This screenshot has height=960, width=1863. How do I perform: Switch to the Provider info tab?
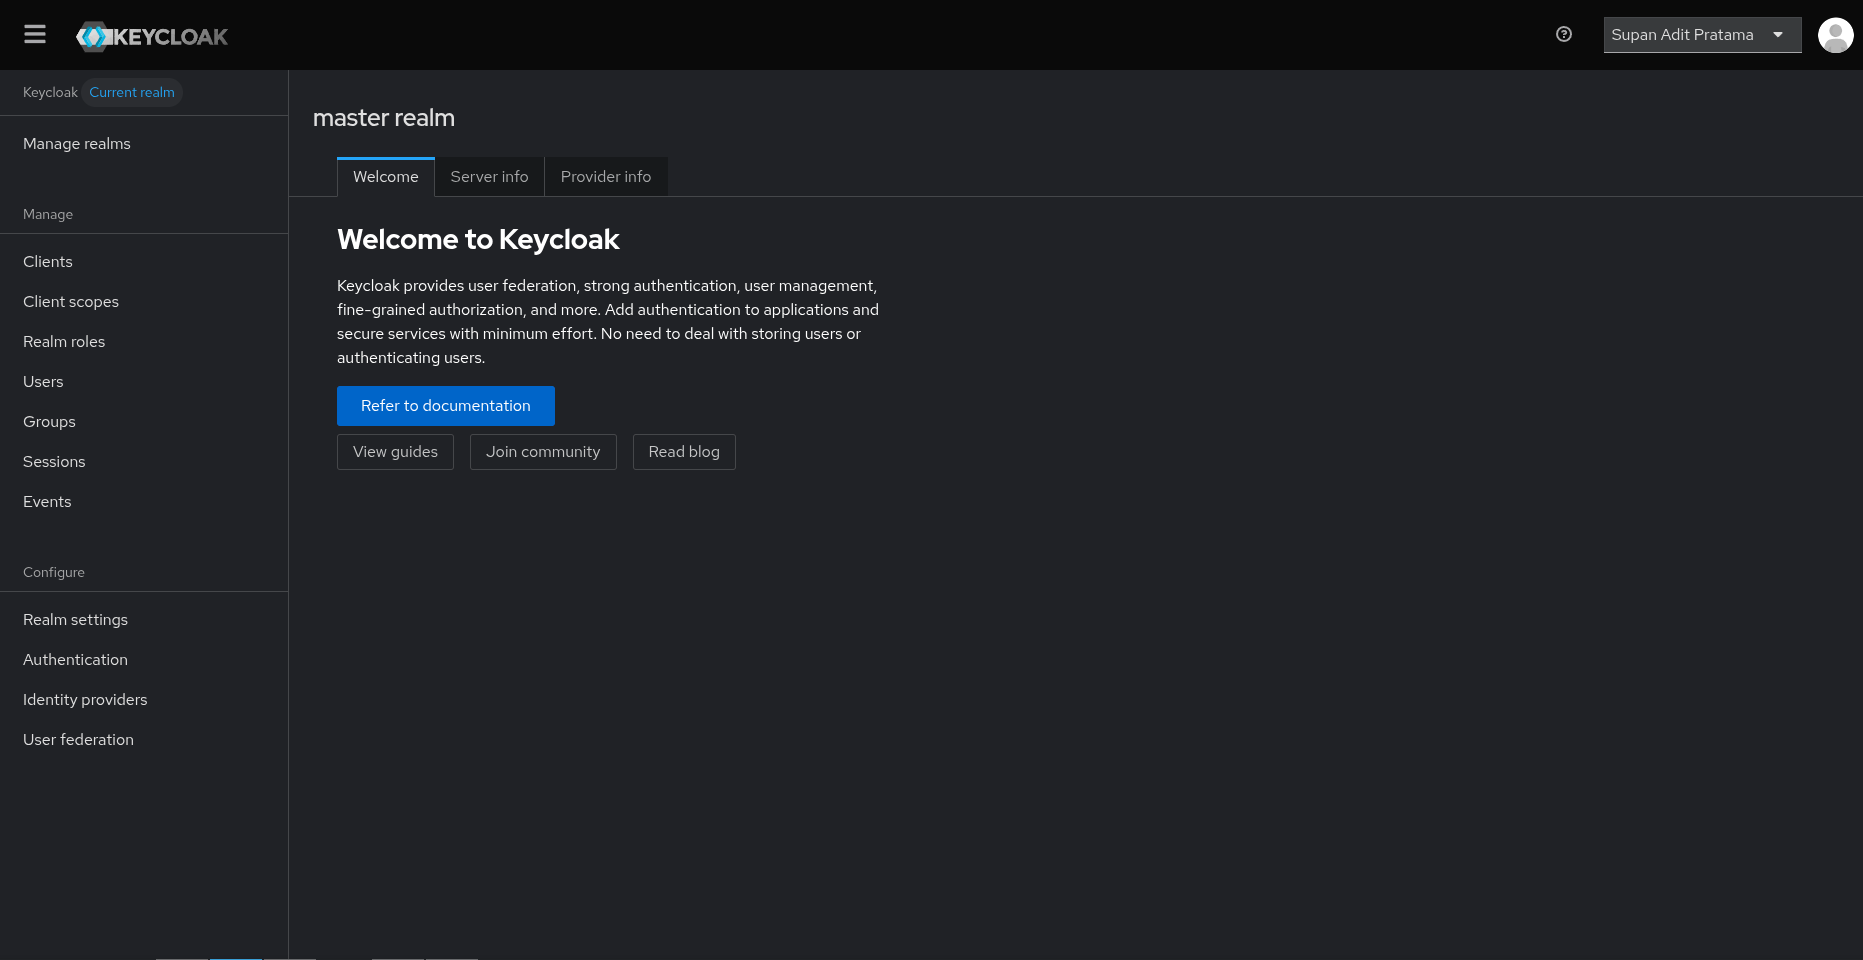(x=606, y=177)
